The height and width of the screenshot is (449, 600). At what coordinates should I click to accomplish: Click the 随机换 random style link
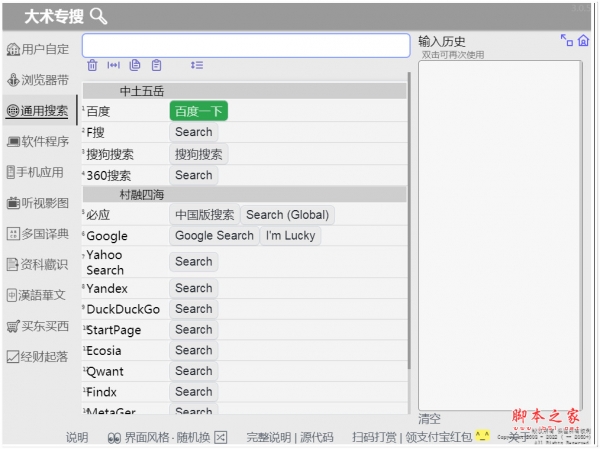[x=193, y=437]
